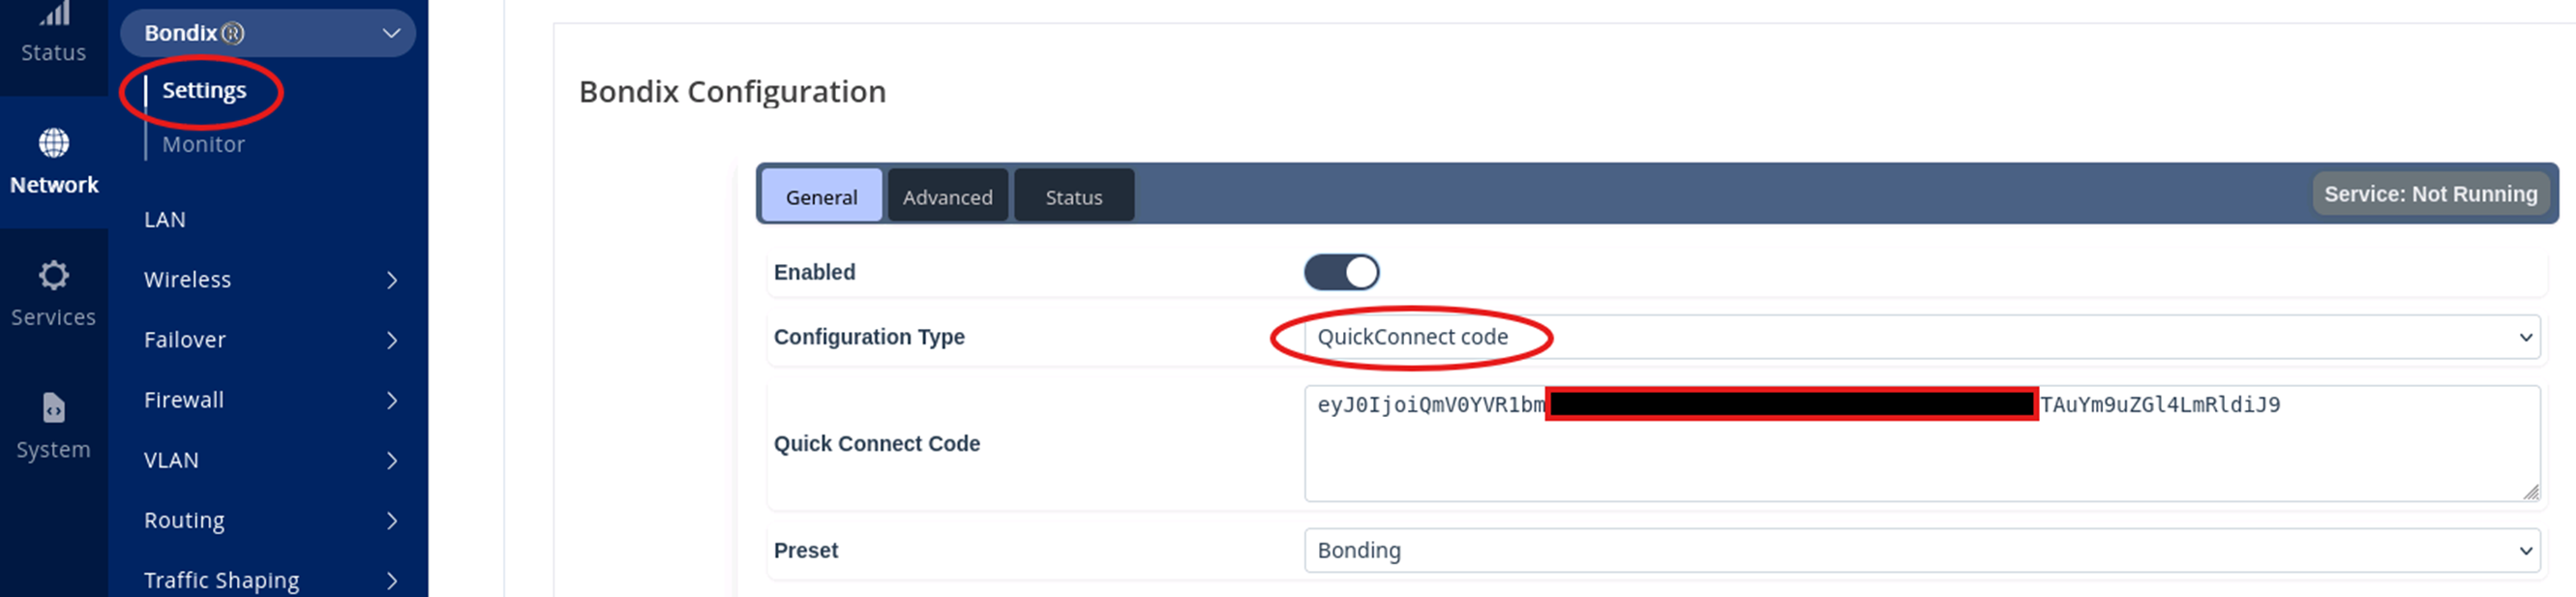Screen dimensions: 2576x597
Task: Toggle the Enabled switch off
Action: (x=1341, y=272)
